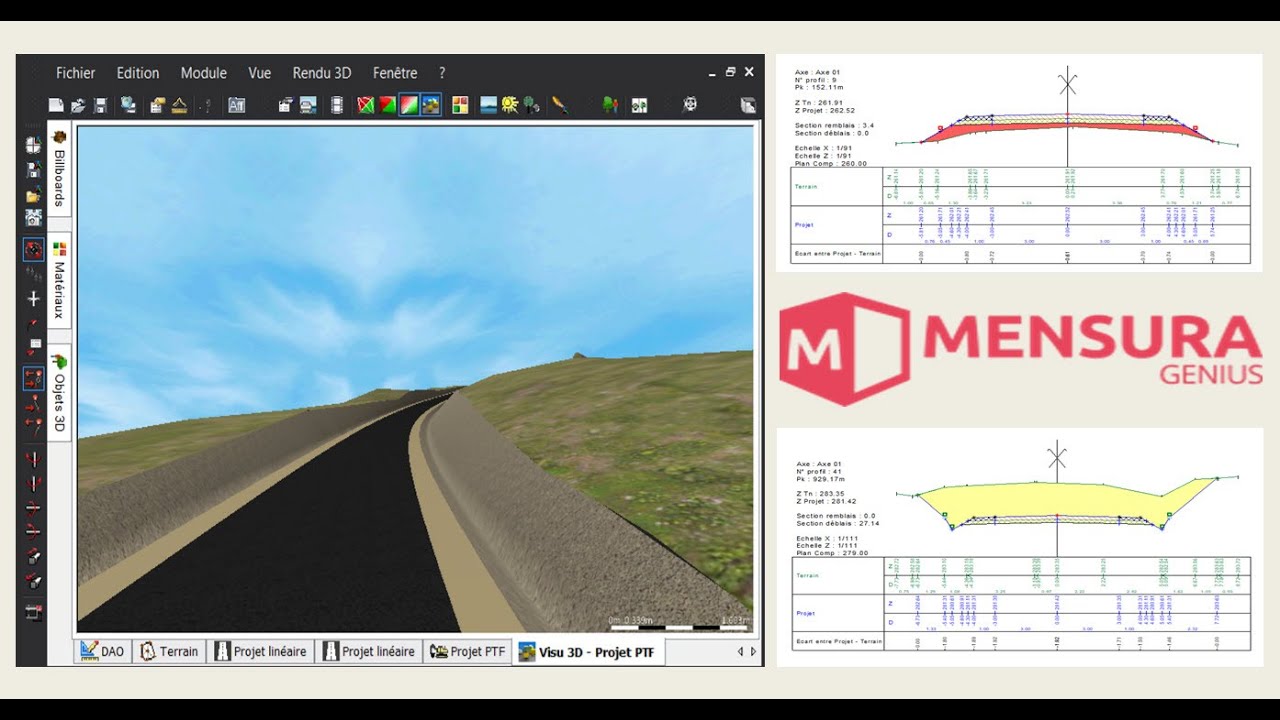Open a file with the open-folder toolbar icon
Image resolution: width=1280 pixels, height=720 pixels.
tap(78, 105)
